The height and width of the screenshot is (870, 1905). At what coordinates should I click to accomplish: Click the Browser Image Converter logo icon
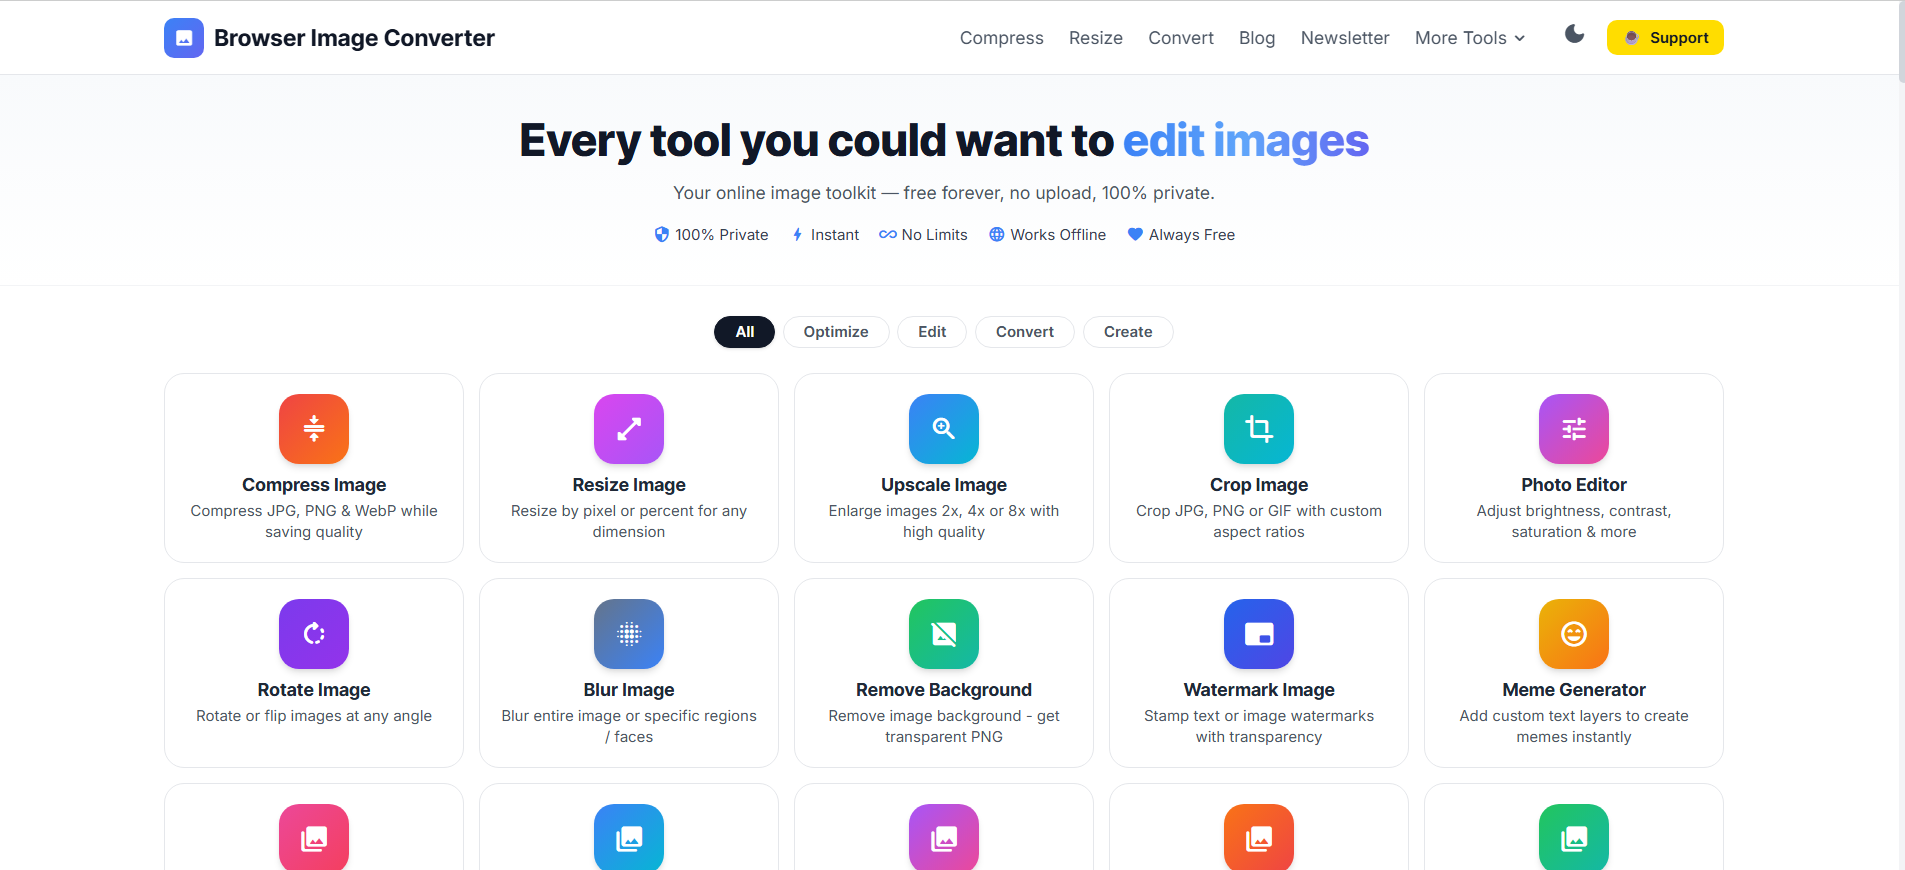(x=184, y=38)
